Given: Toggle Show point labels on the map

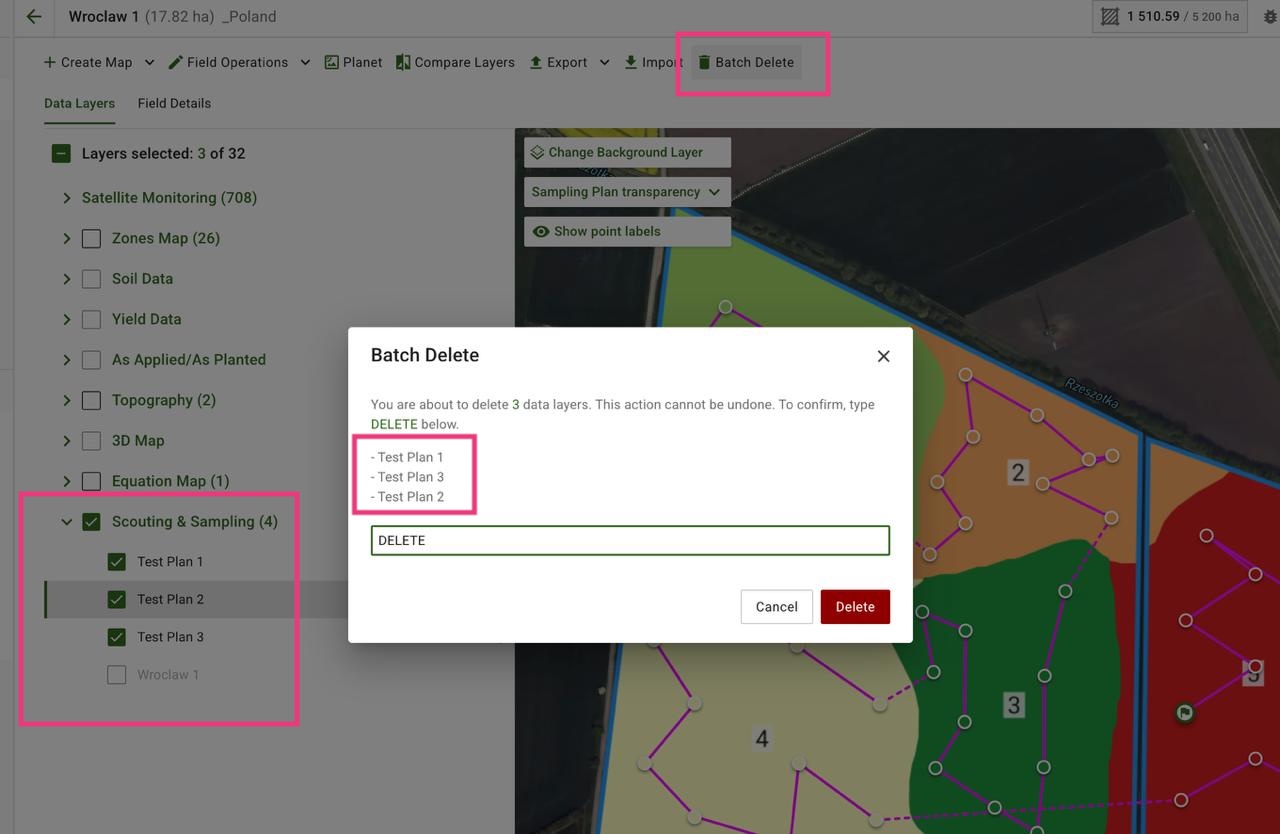Looking at the screenshot, I should [x=596, y=231].
